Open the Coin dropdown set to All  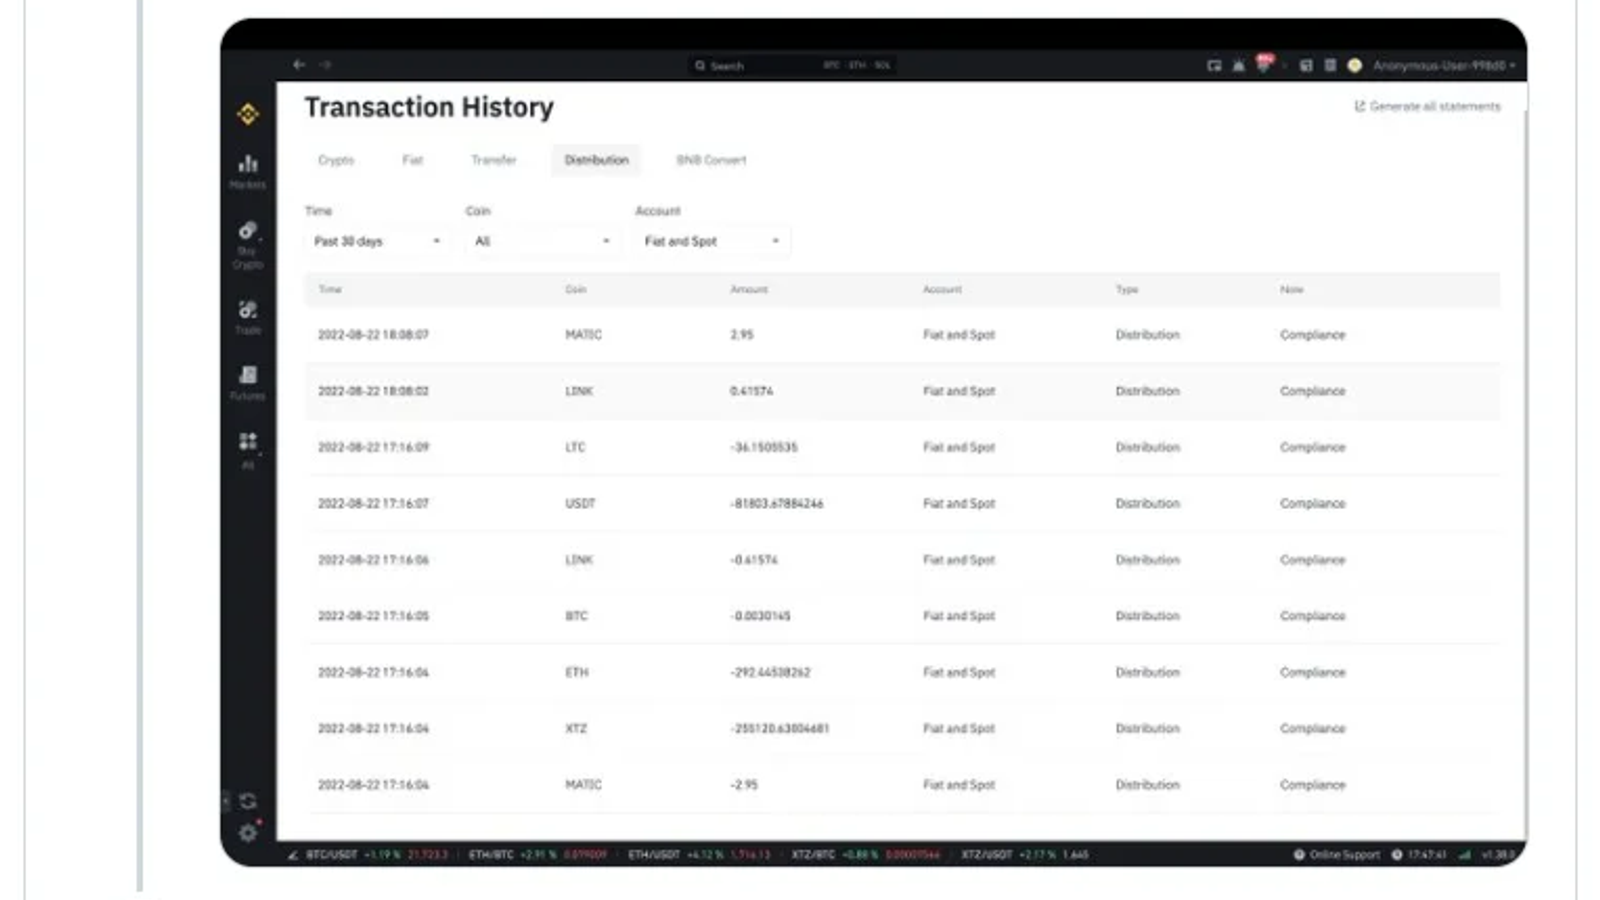tap(541, 241)
